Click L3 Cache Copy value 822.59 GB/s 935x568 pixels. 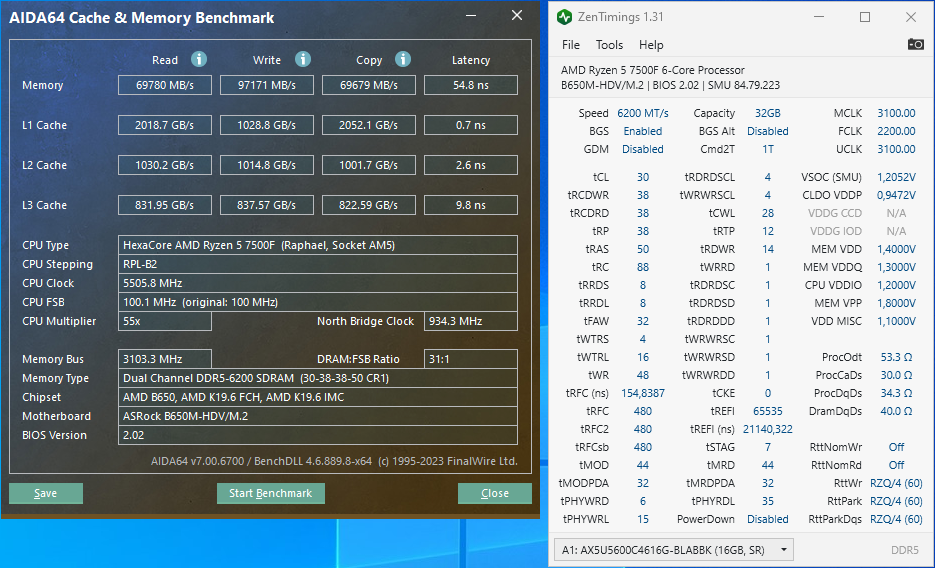[x=369, y=205]
